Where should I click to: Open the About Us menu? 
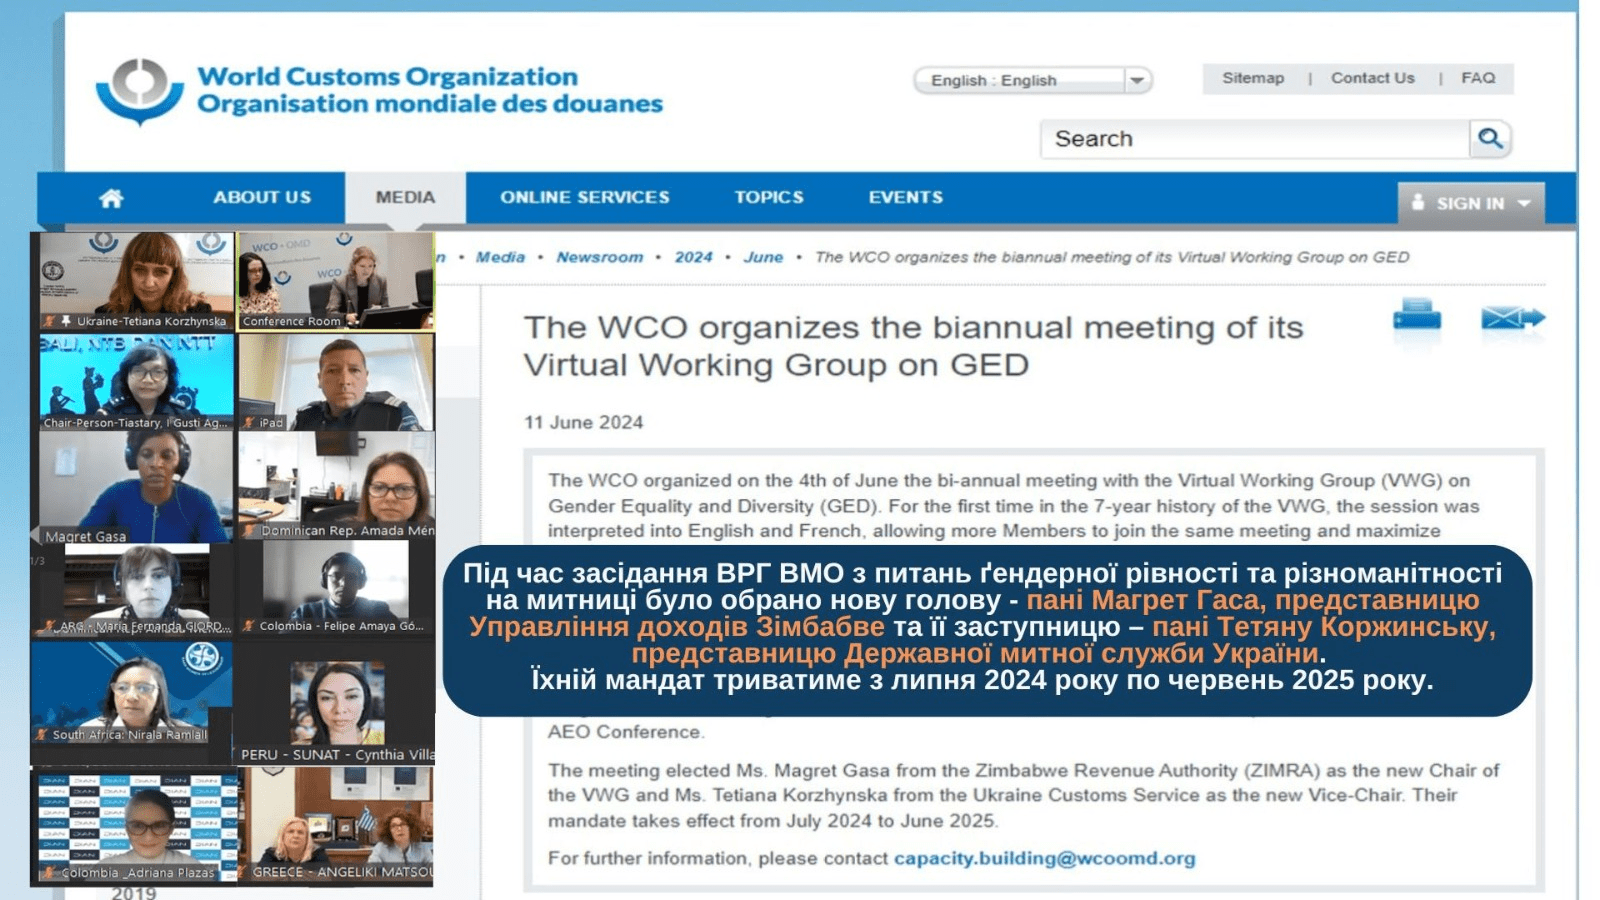pyautogui.click(x=262, y=197)
